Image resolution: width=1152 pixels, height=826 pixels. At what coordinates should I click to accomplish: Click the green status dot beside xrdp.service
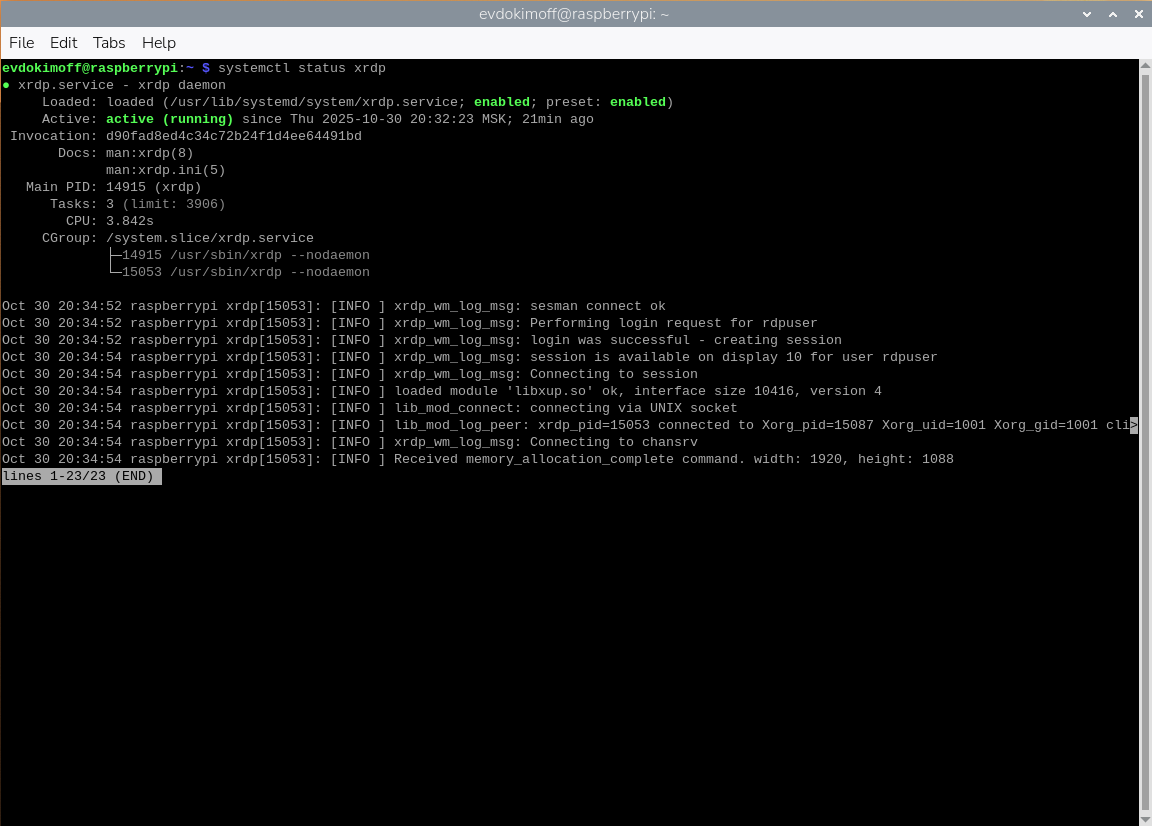[x=6, y=86]
